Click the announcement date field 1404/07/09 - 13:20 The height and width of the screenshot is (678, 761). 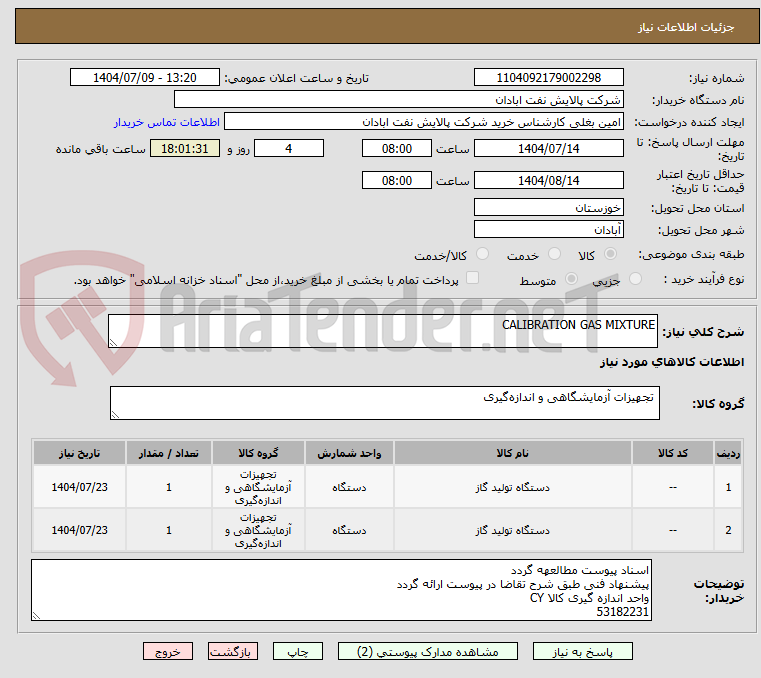click(145, 78)
